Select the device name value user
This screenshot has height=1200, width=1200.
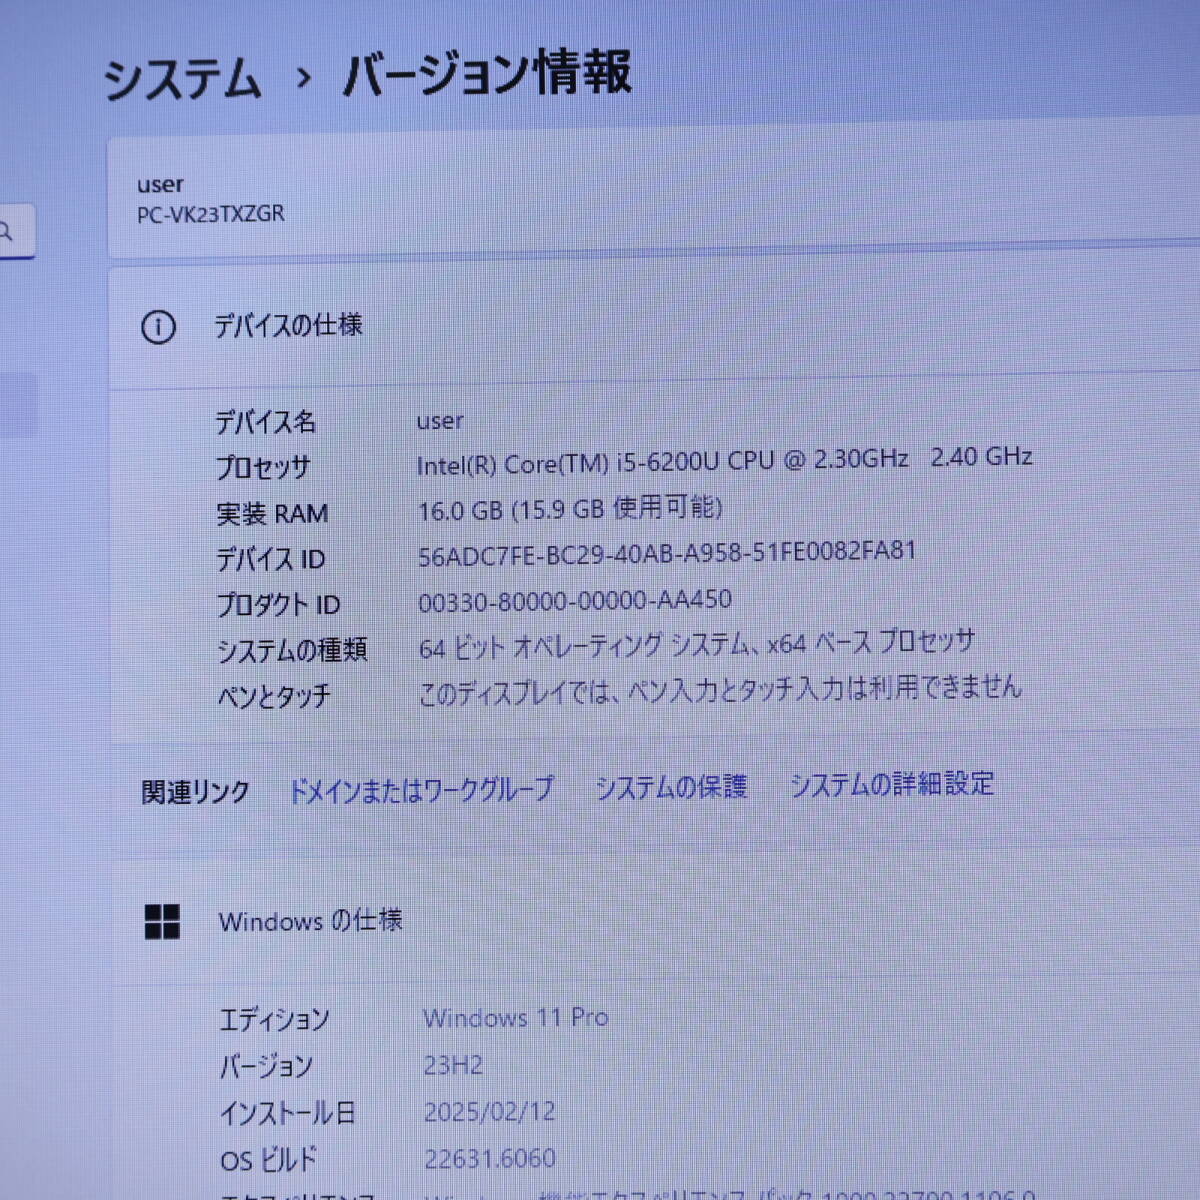click(440, 421)
